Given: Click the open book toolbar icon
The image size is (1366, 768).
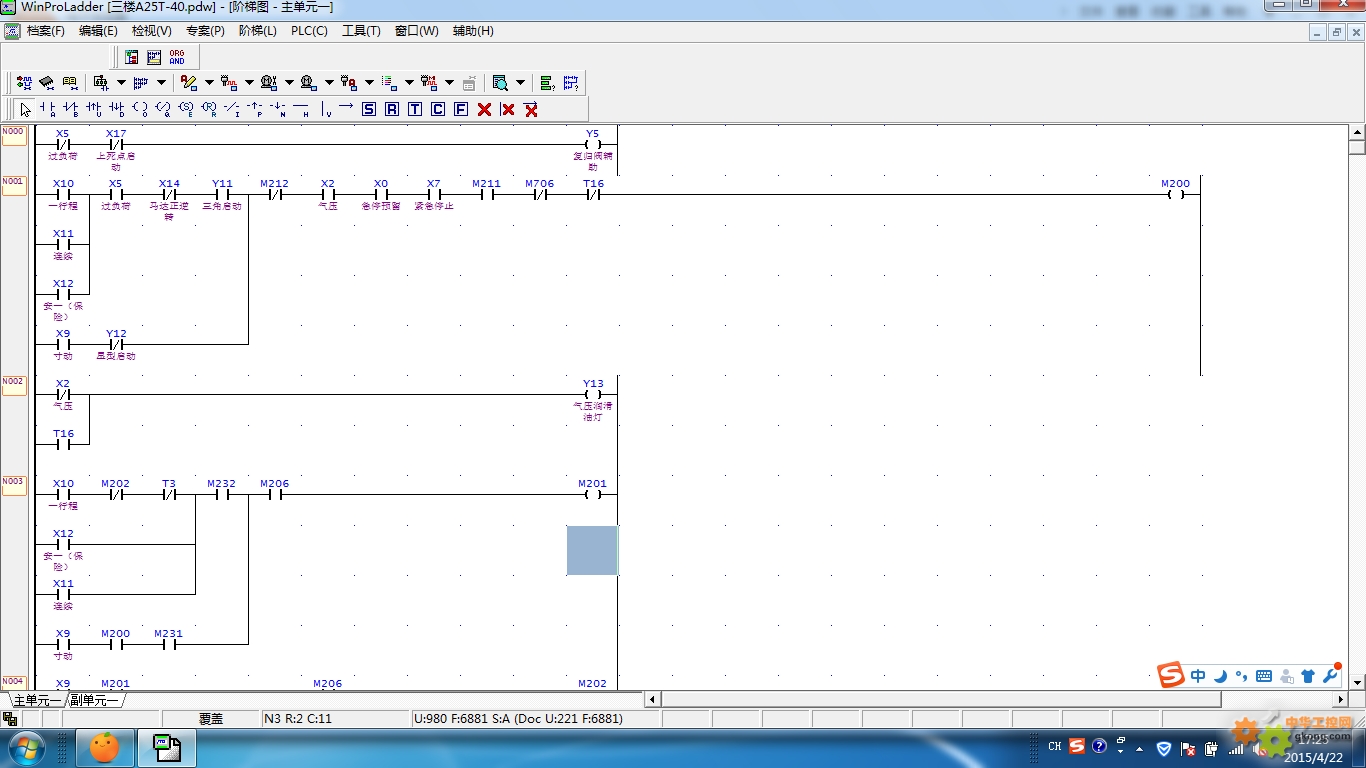Looking at the screenshot, I should [x=70, y=82].
